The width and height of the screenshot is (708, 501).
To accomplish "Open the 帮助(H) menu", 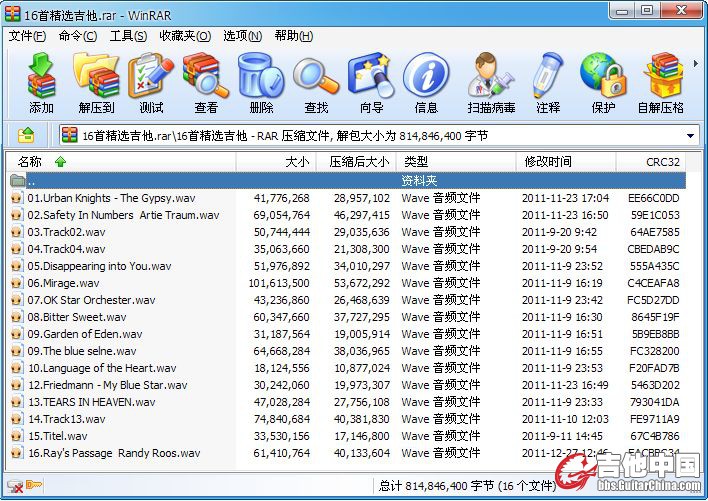I will (294, 36).
